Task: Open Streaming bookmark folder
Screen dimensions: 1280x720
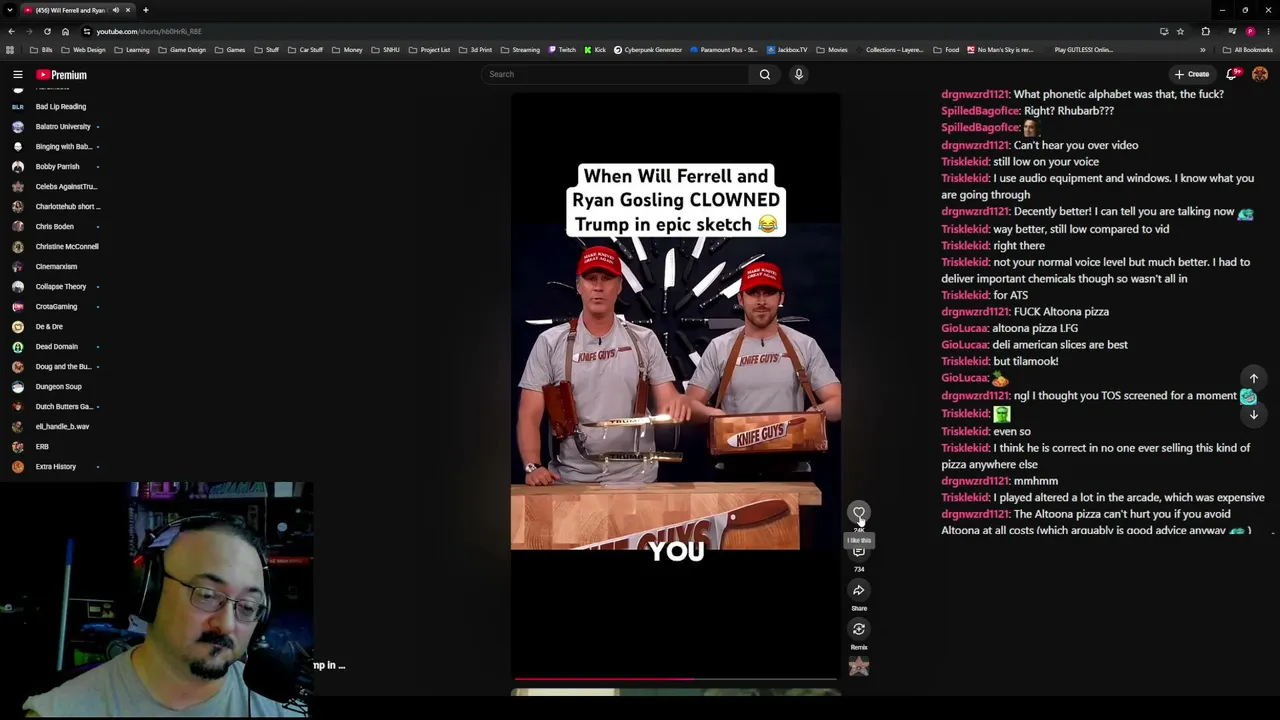Action: (520, 50)
